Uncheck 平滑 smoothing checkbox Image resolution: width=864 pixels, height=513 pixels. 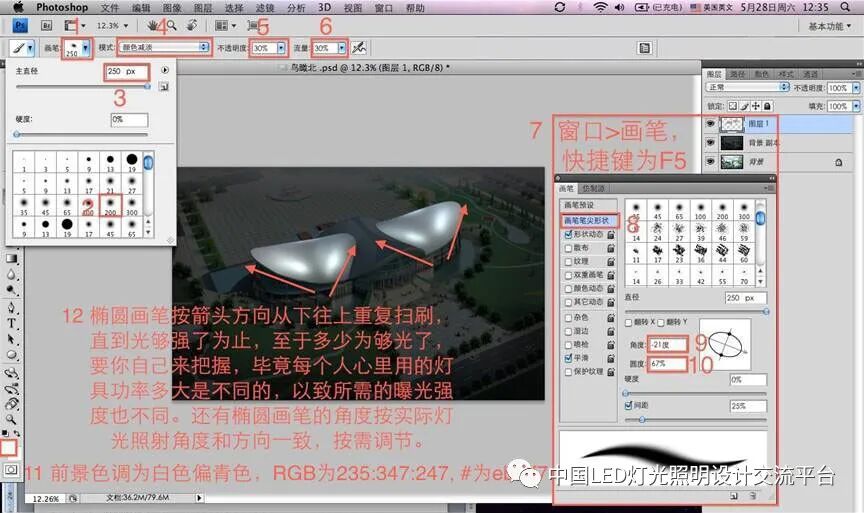click(x=568, y=358)
